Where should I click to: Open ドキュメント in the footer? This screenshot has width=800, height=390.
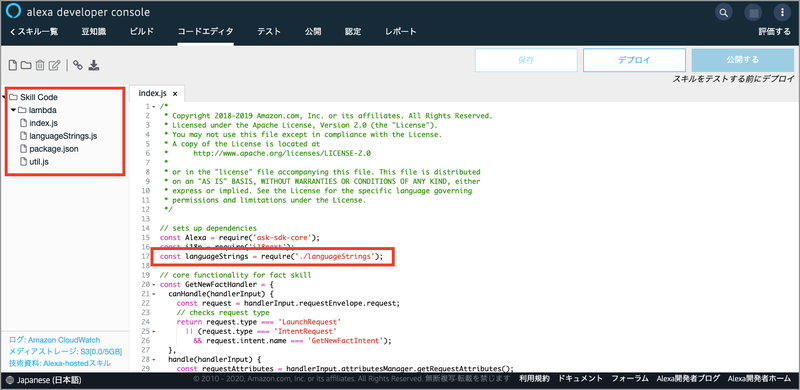[x=581, y=379]
